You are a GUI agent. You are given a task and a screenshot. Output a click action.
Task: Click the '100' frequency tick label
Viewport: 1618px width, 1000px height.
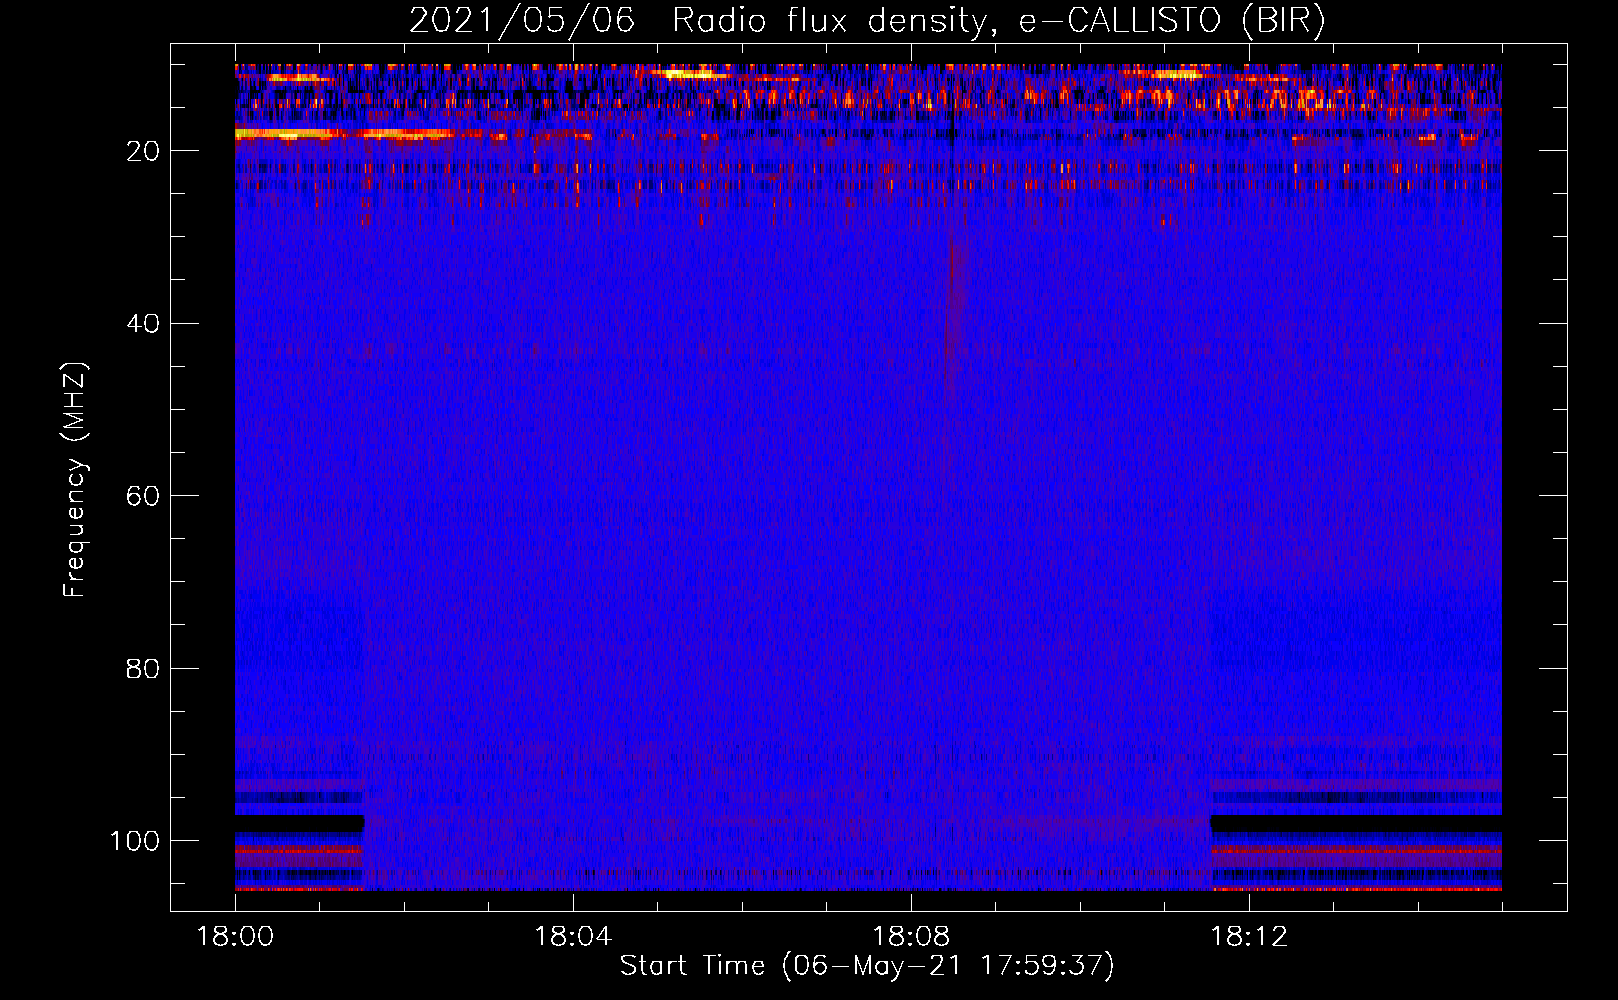click(135, 841)
